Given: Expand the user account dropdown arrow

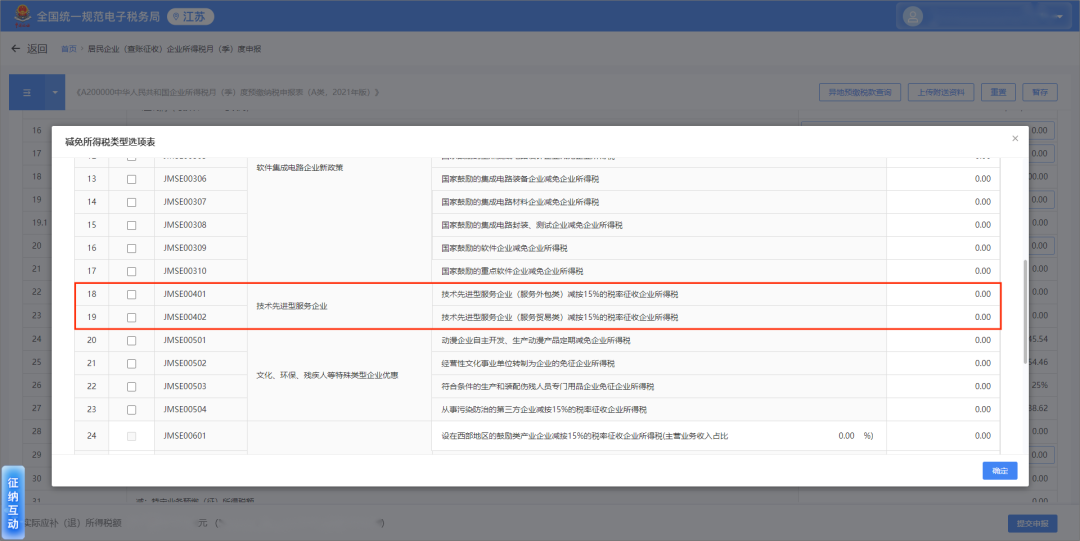Looking at the screenshot, I should tap(1058, 16).
